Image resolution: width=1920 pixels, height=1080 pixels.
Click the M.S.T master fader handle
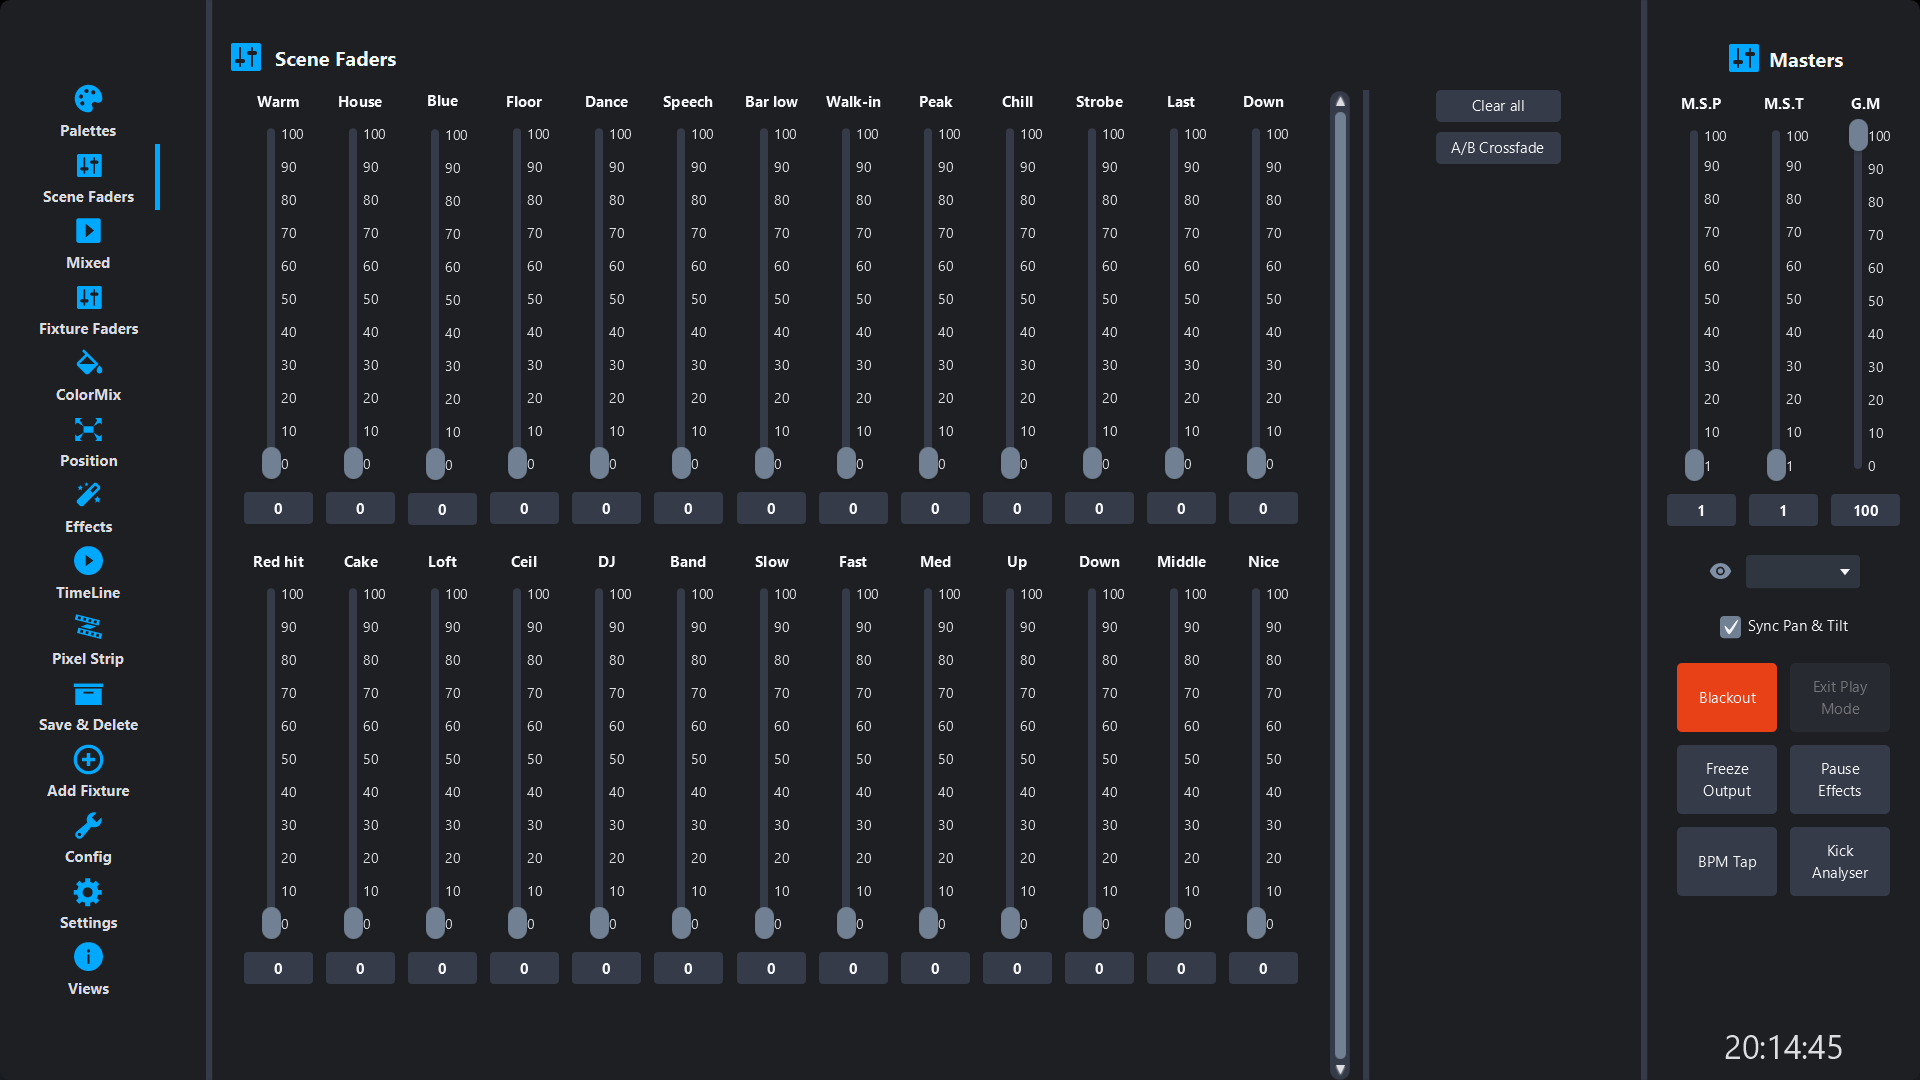tap(1776, 465)
